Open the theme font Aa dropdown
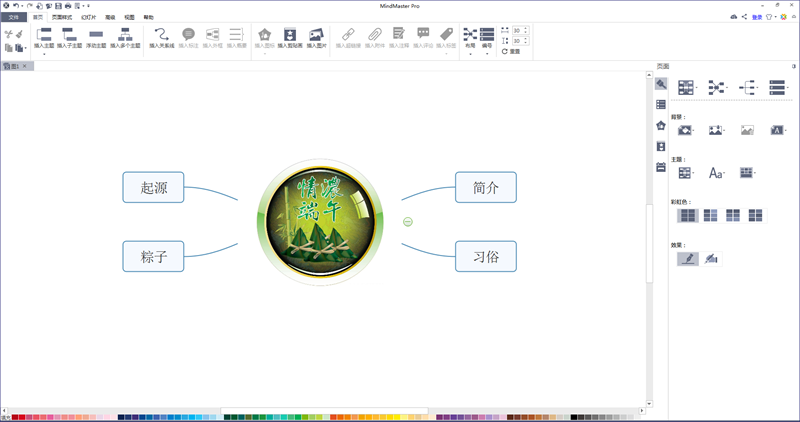This screenshot has width=800, height=422. [x=717, y=173]
